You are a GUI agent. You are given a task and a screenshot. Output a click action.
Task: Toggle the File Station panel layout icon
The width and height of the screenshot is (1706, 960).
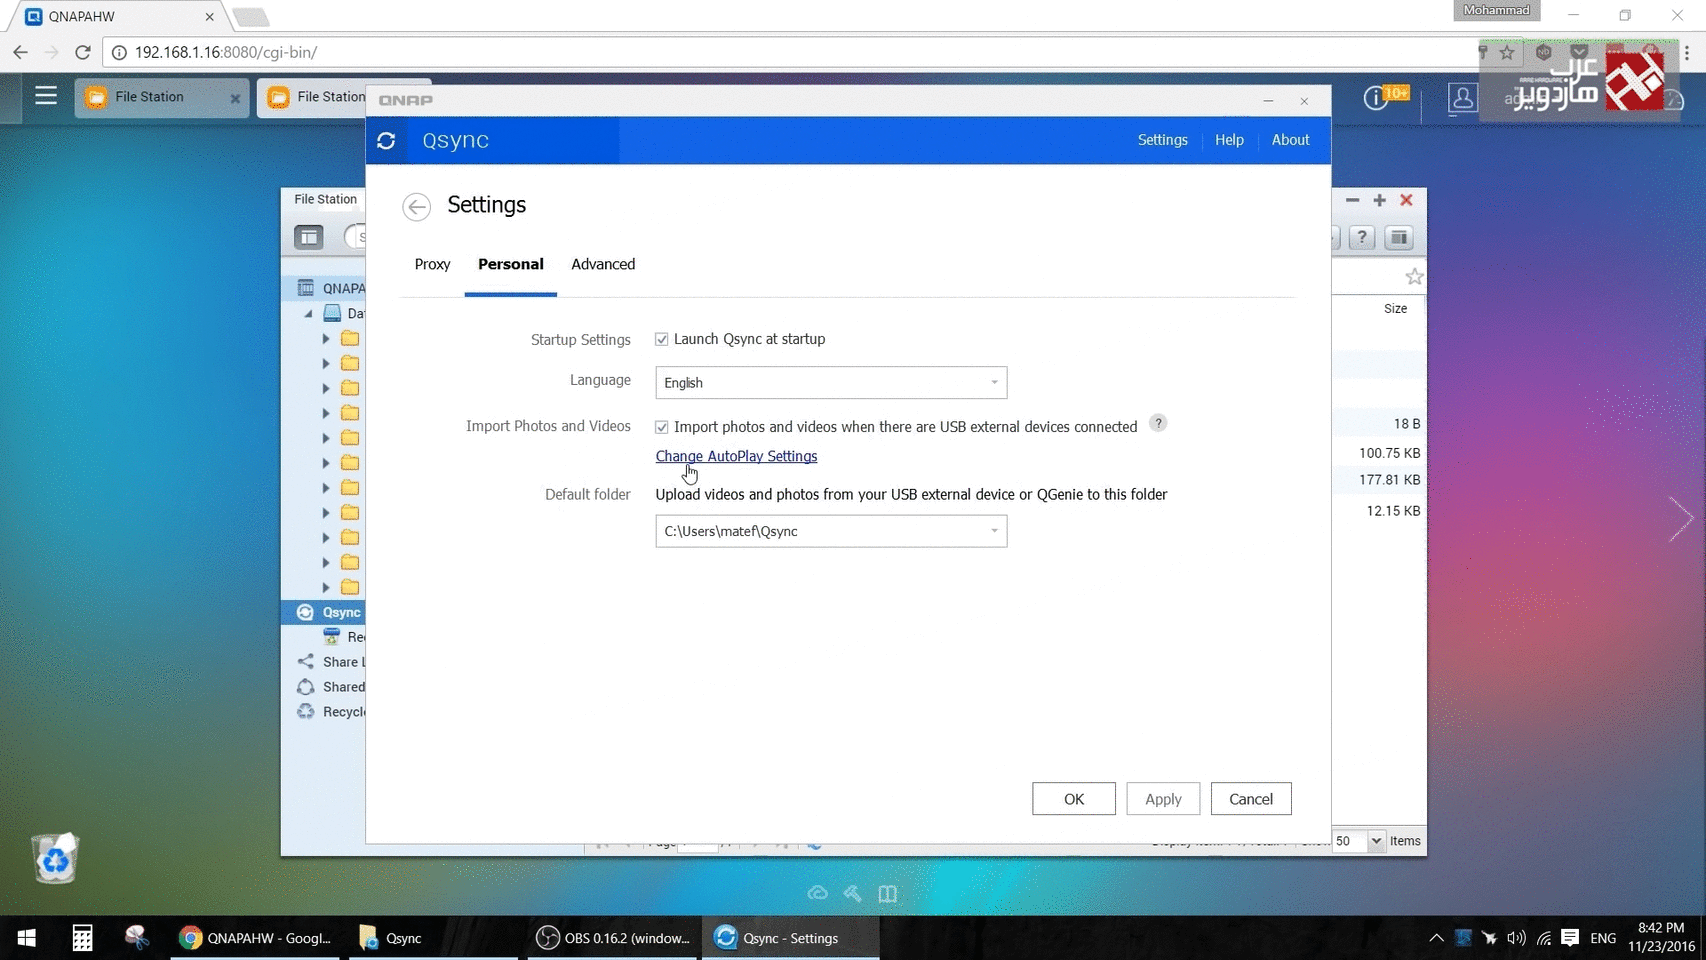pos(309,237)
